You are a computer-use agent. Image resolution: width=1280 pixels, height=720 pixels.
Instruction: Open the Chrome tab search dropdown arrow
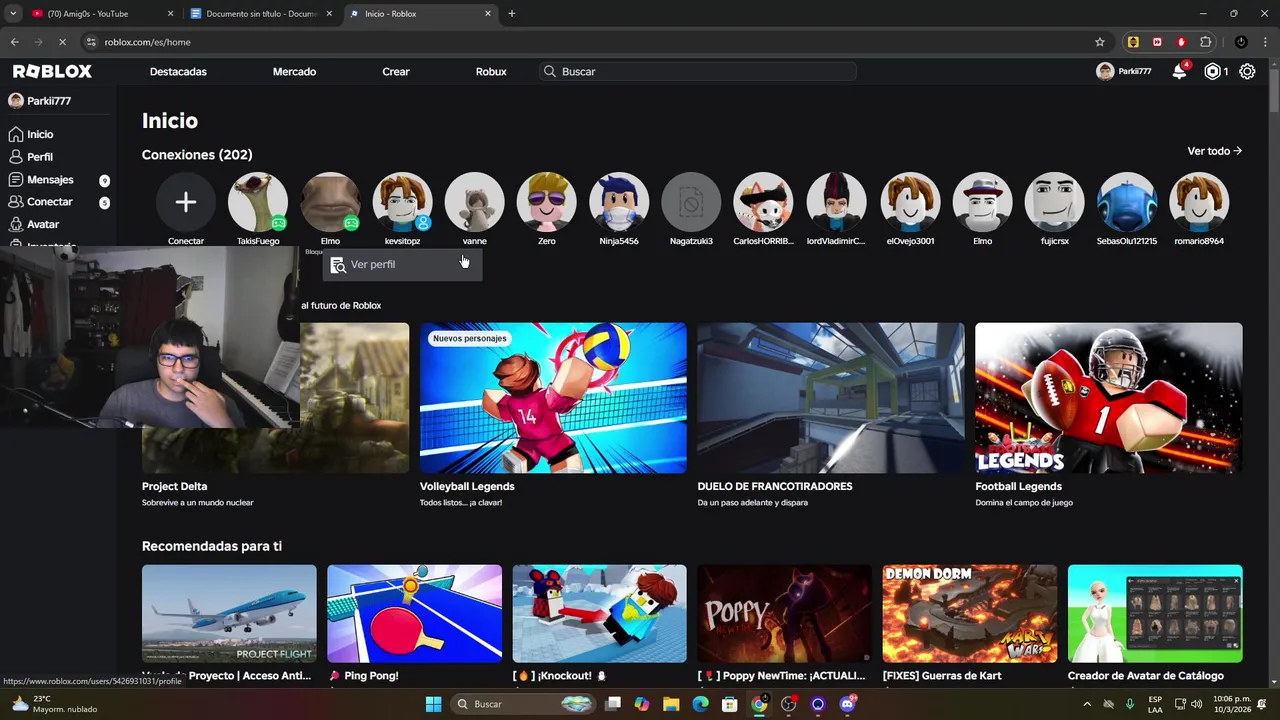[13, 14]
